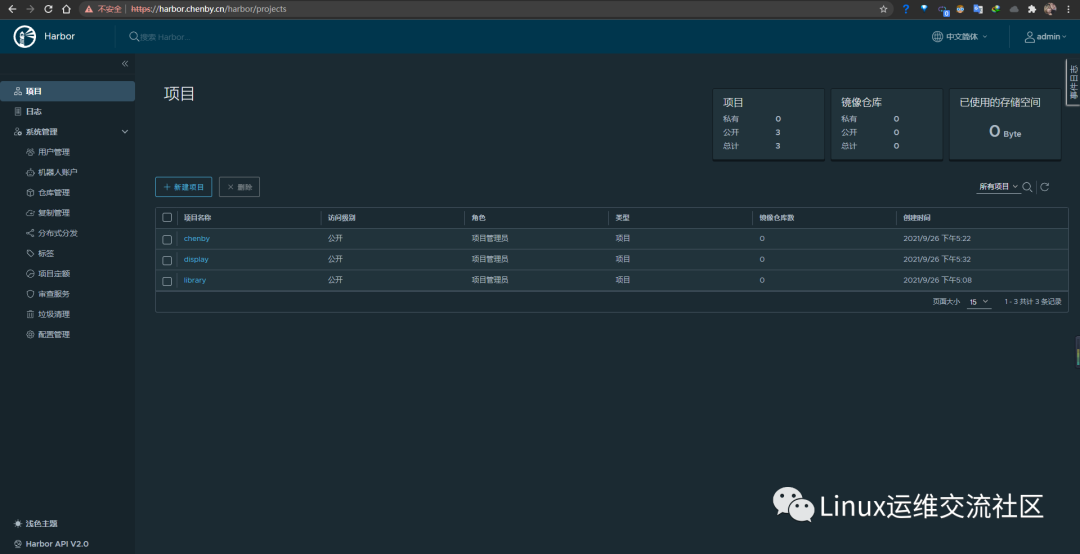Check the chenby project checkbox
Viewport: 1080px width, 554px height.
[x=167, y=239]
